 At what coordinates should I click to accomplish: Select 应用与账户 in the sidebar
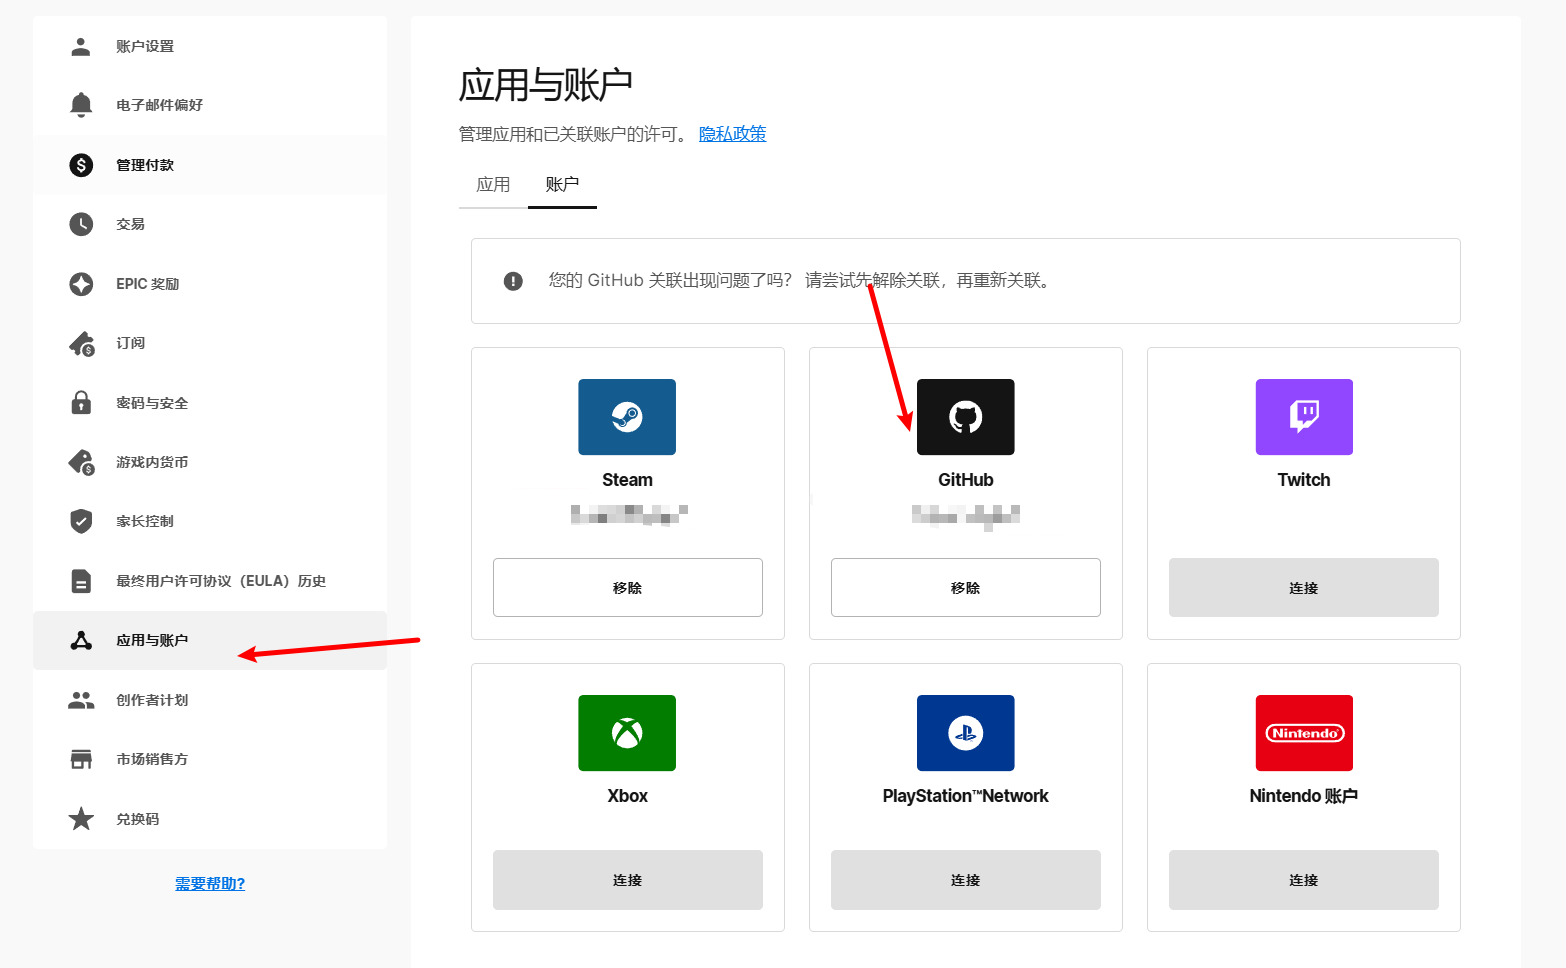[210, 640]
